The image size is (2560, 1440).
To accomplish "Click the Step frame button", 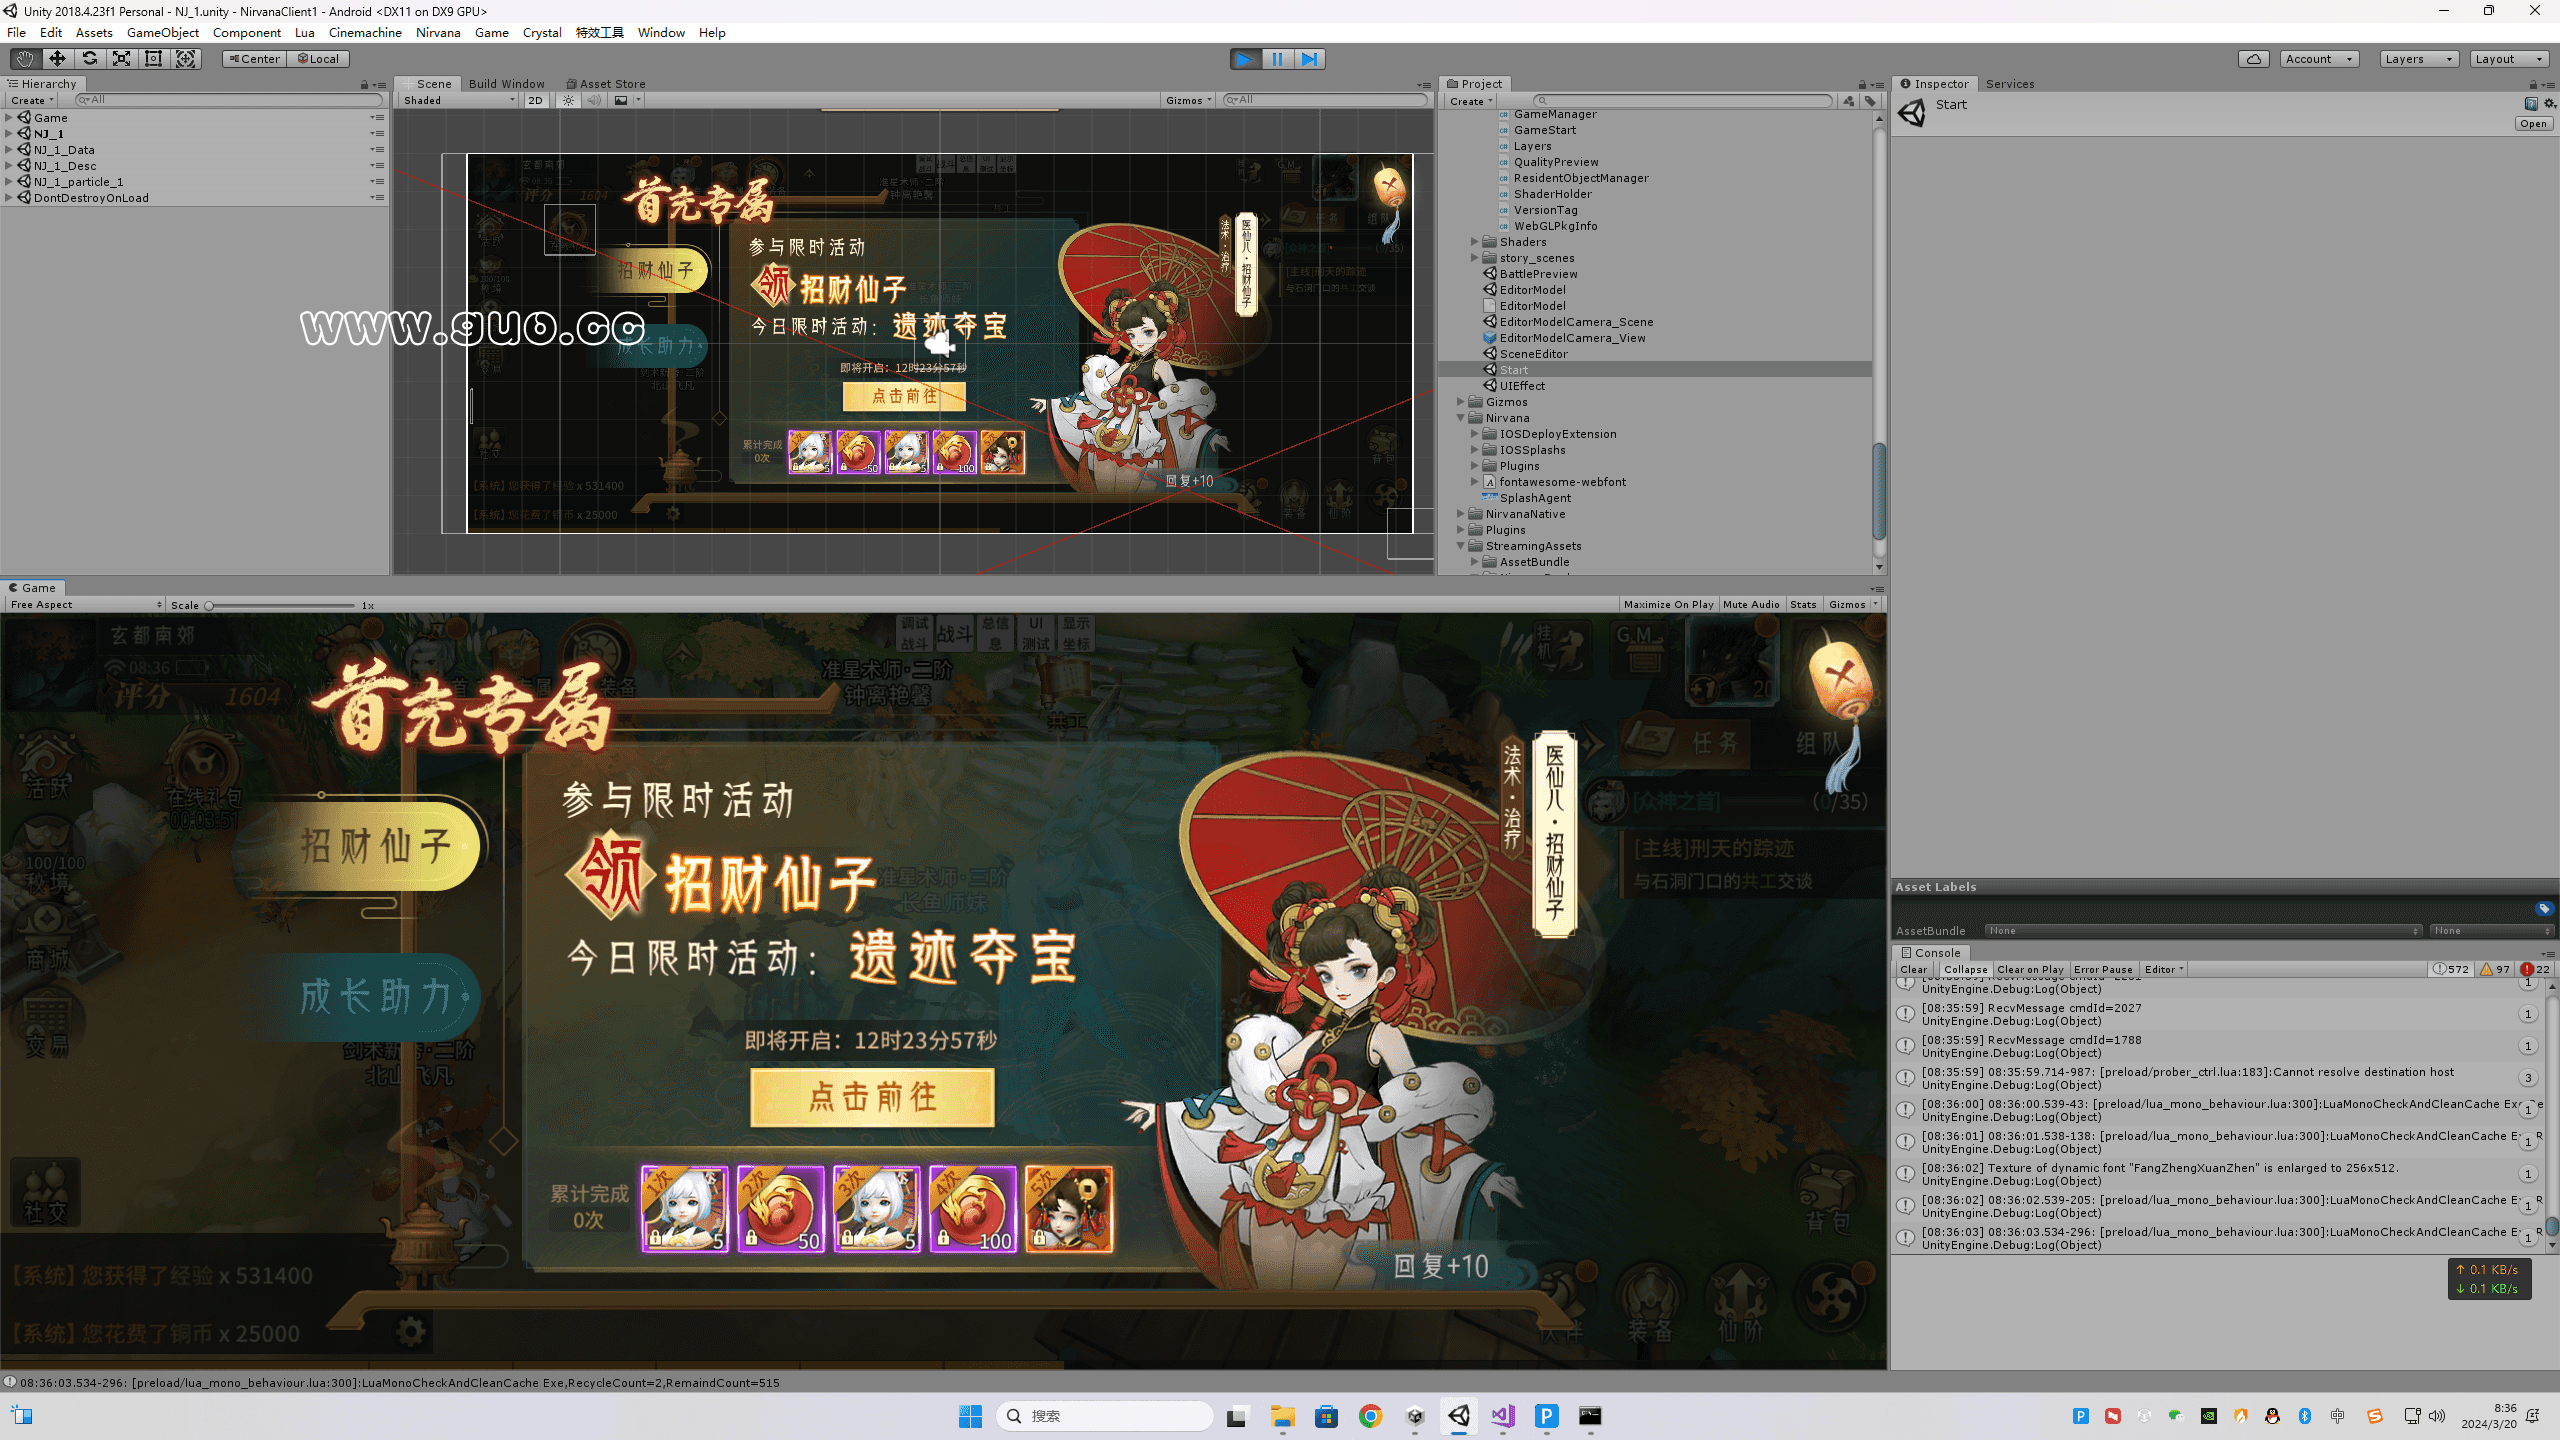I will 1309,59.
